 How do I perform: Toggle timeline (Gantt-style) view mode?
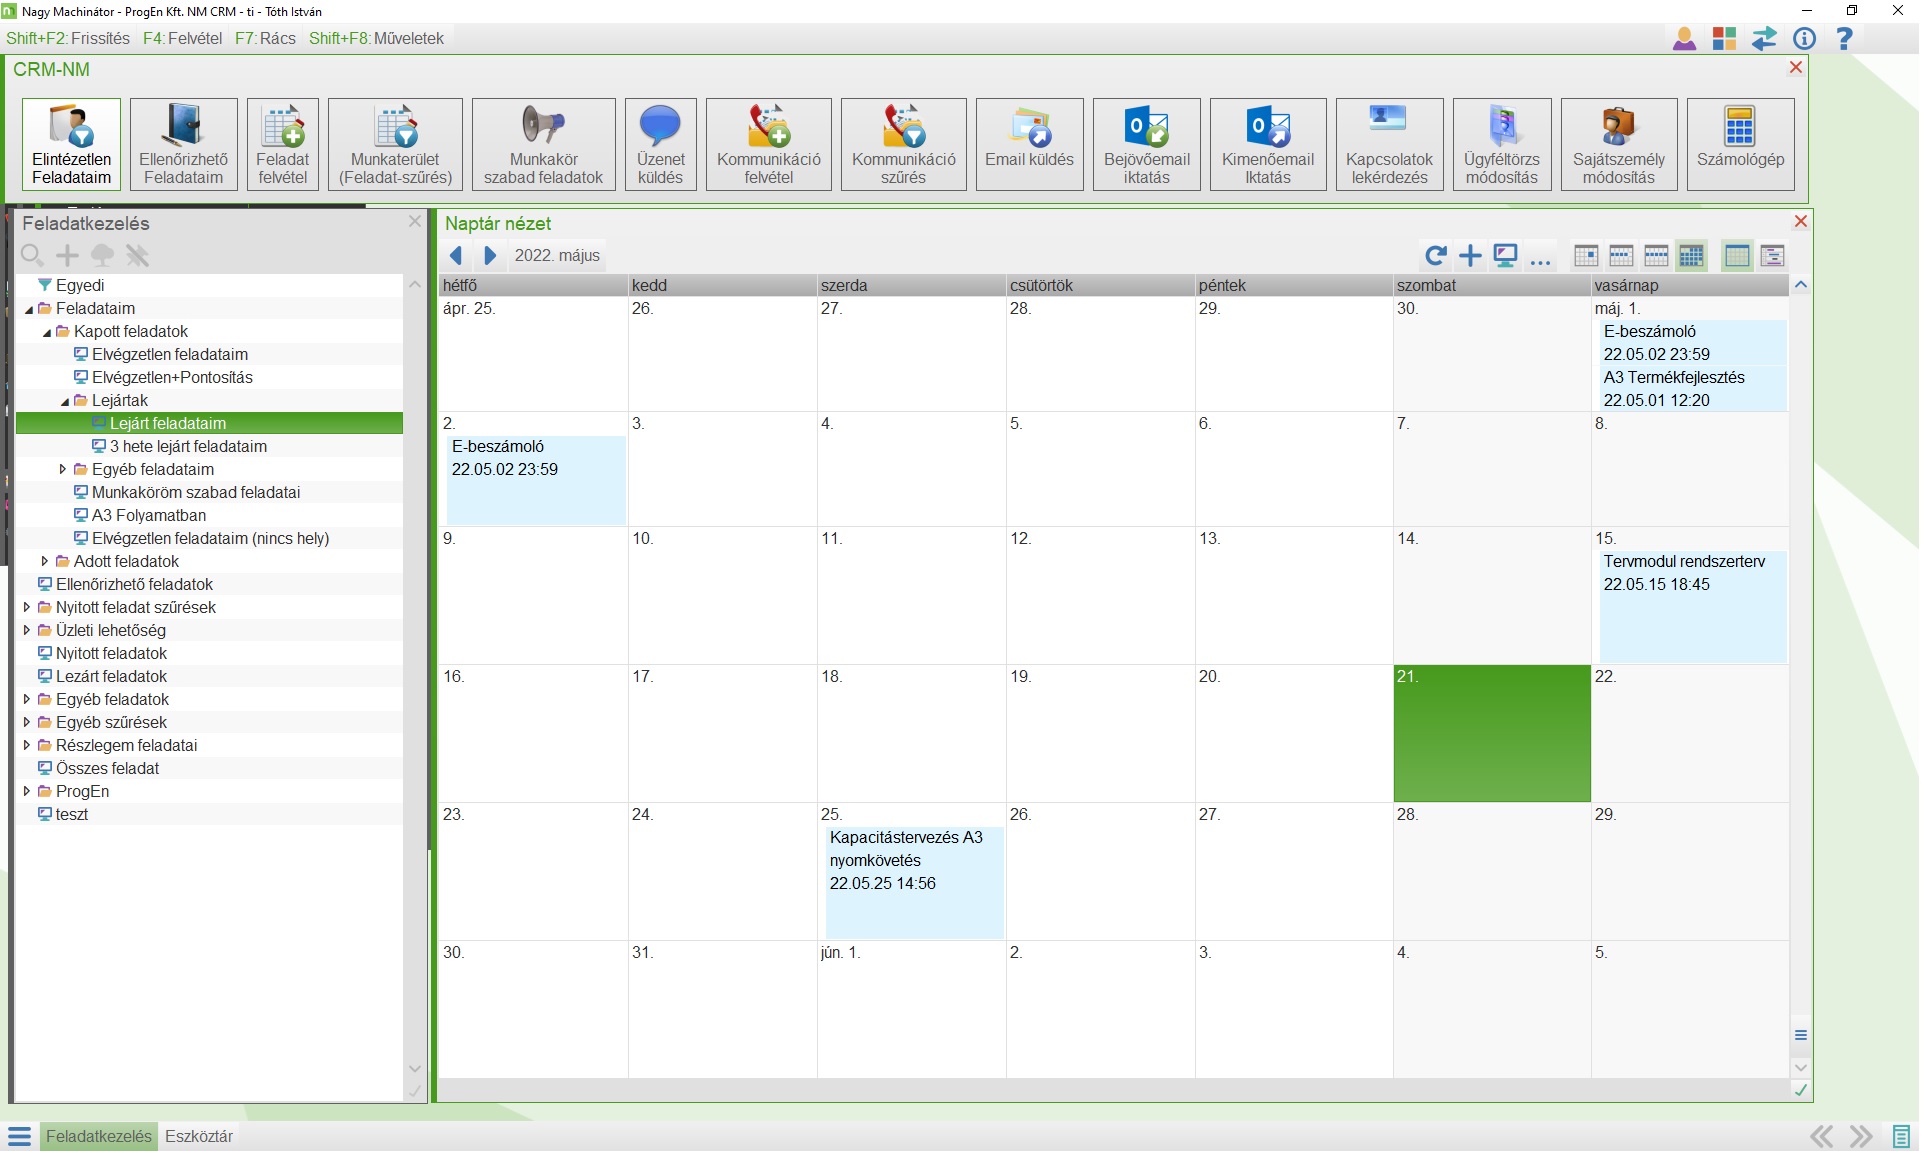[1772, 256]
